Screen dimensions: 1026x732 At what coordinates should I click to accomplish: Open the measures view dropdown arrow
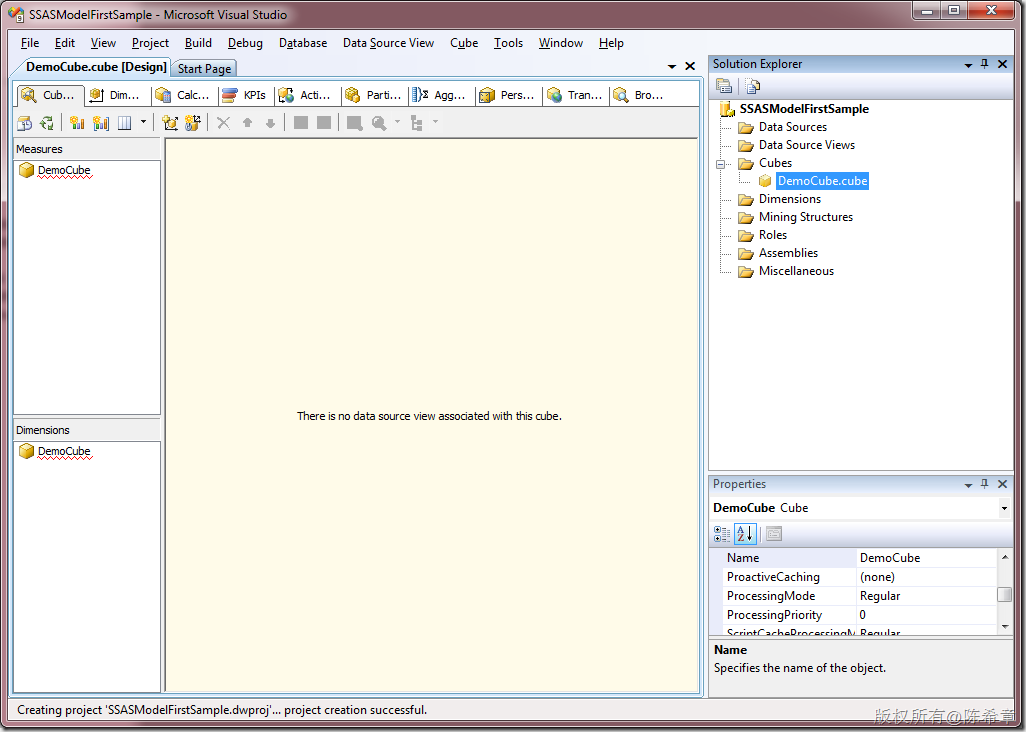143,122
